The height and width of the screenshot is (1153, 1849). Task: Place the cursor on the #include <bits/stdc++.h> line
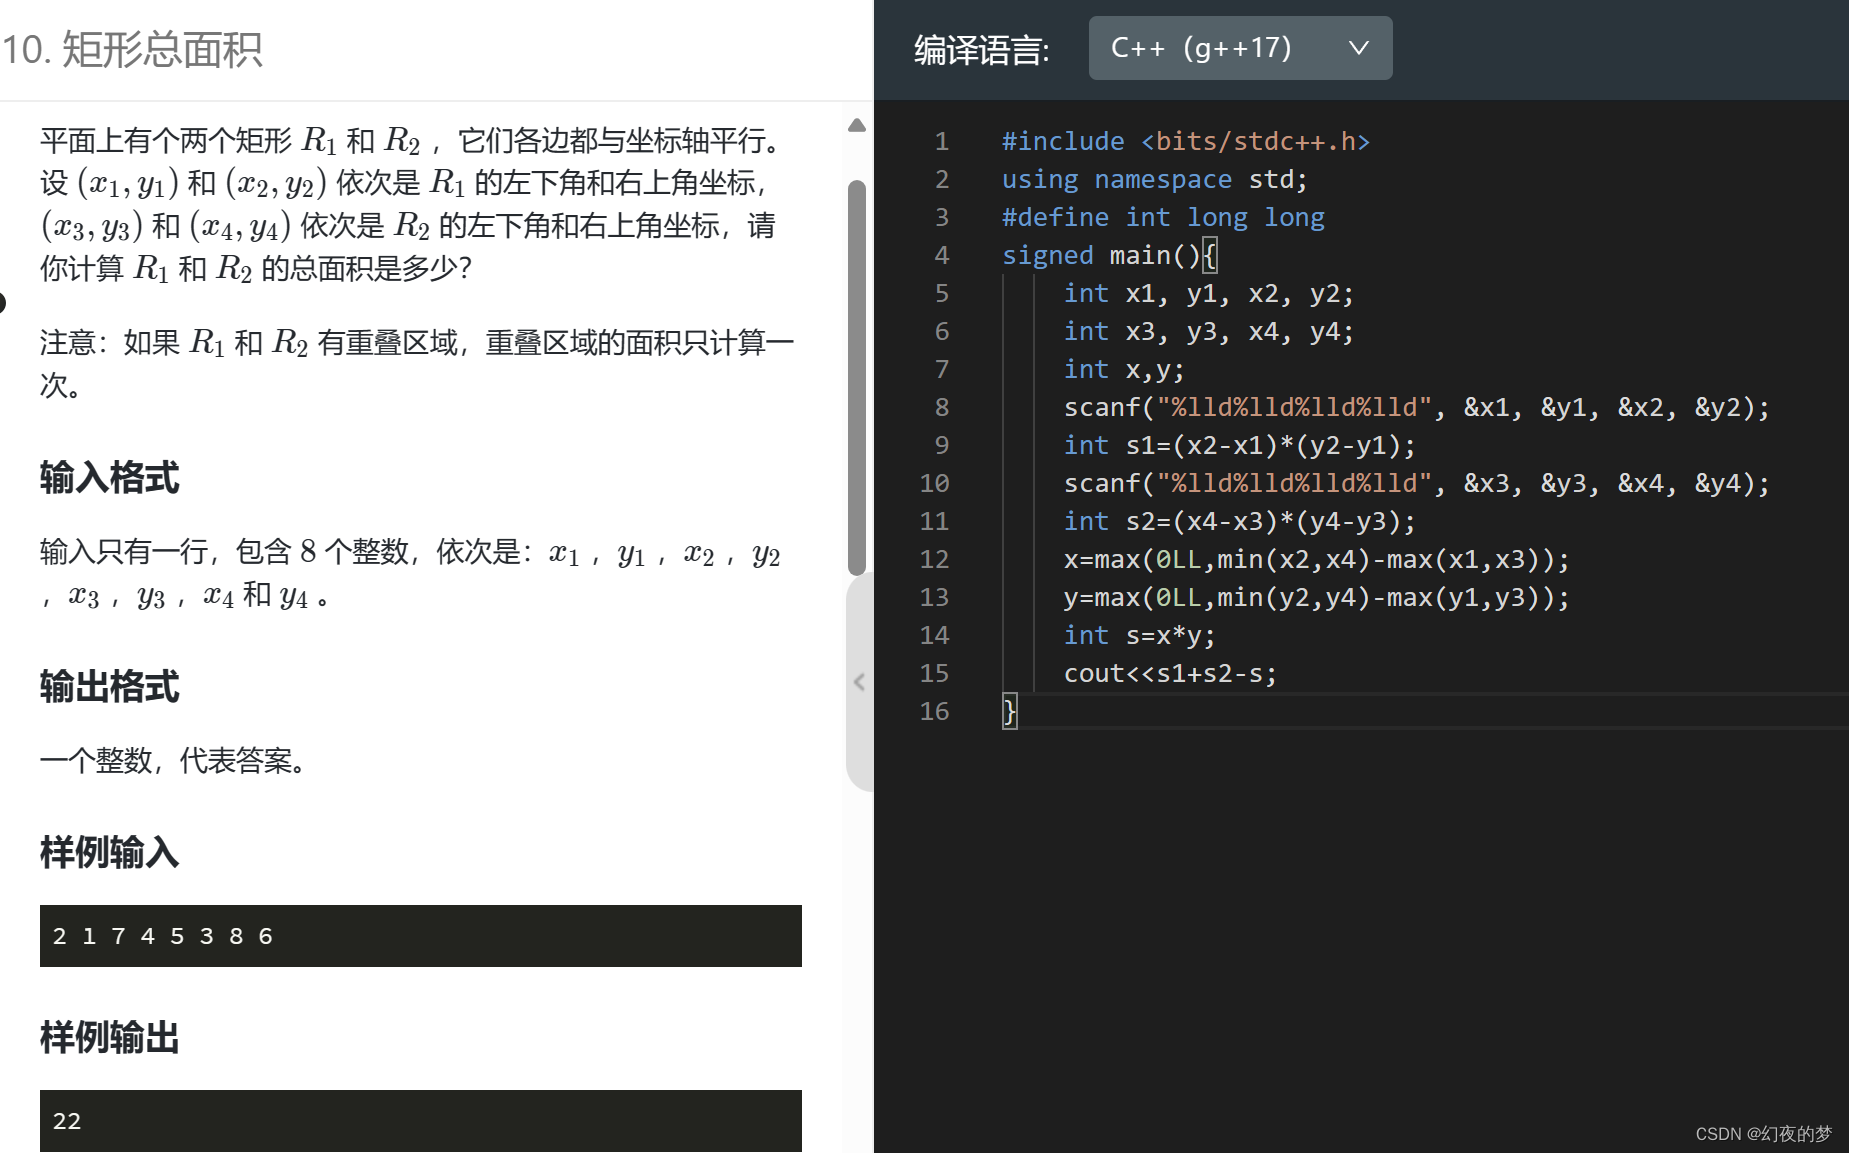(x=1186, y=142)
